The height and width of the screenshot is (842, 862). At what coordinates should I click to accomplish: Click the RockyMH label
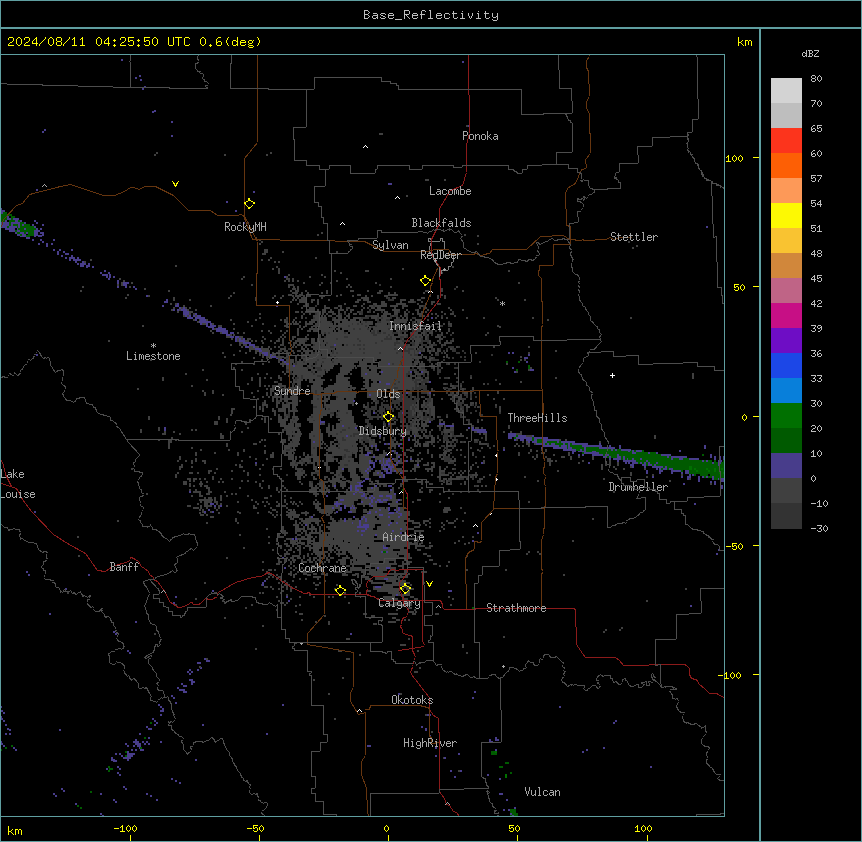point(245,227)
